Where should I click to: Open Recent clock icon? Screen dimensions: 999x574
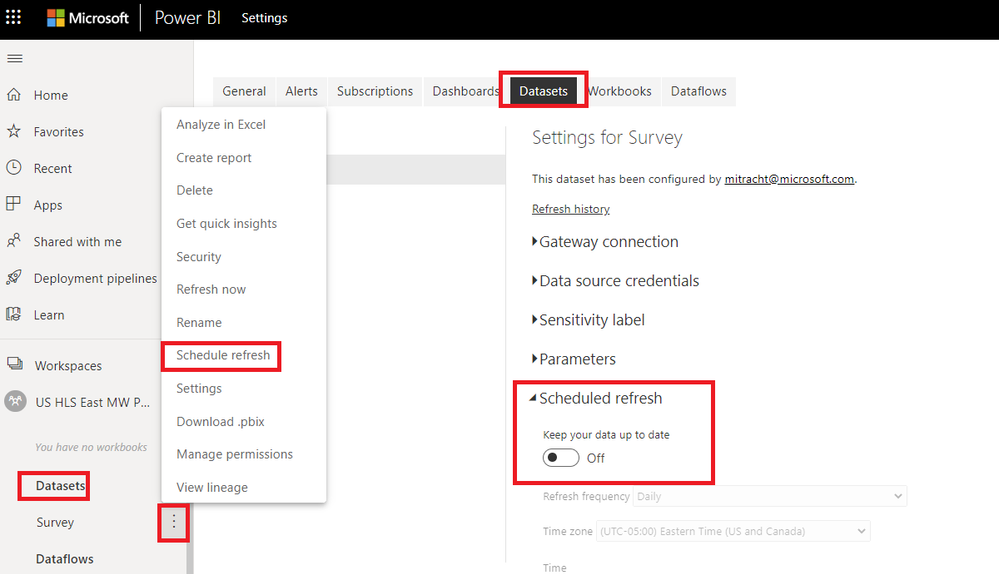pos(13,168)
